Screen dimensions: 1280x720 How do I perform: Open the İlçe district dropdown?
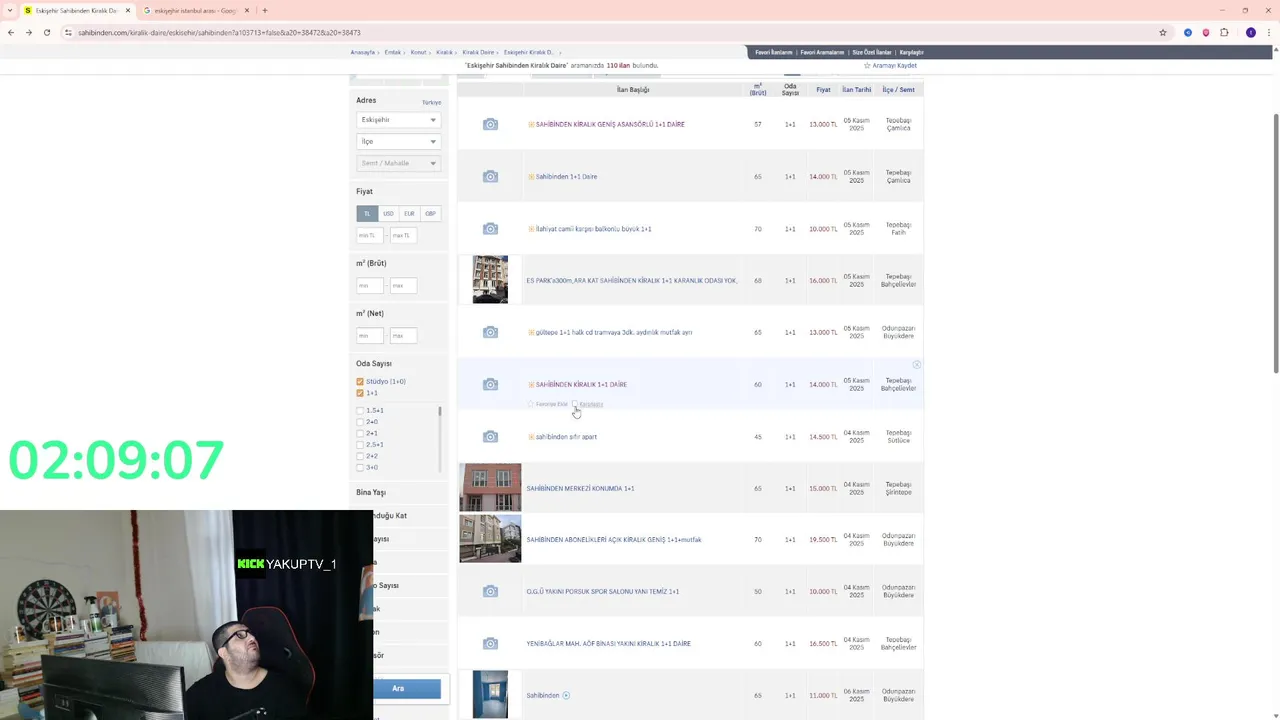pyautogui.click(x=398, y=142)
